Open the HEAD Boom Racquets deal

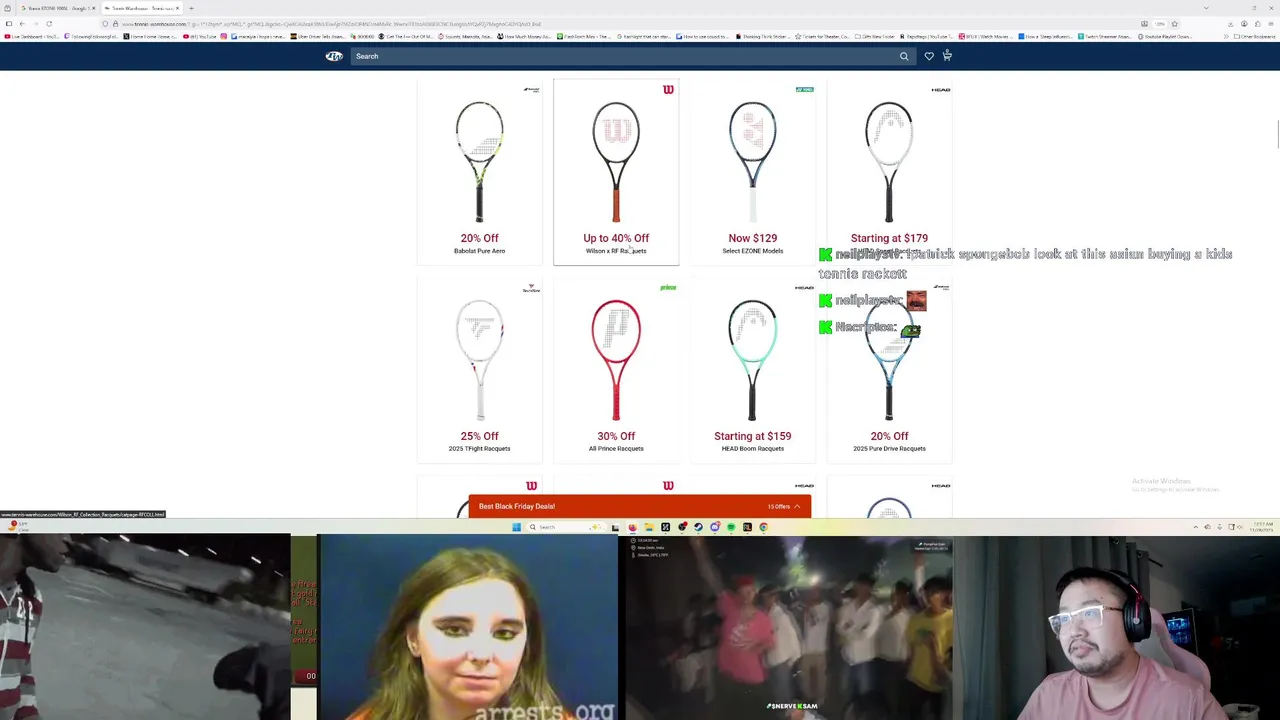[x=752, y=370]
